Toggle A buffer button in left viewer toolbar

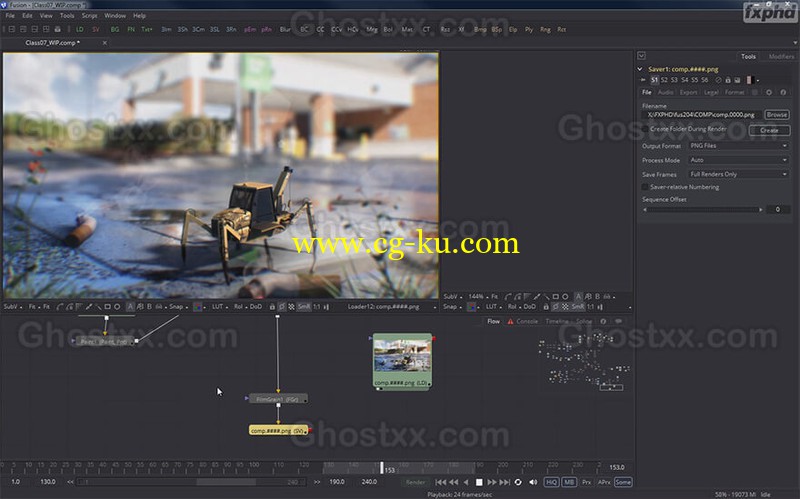[130, 307]
